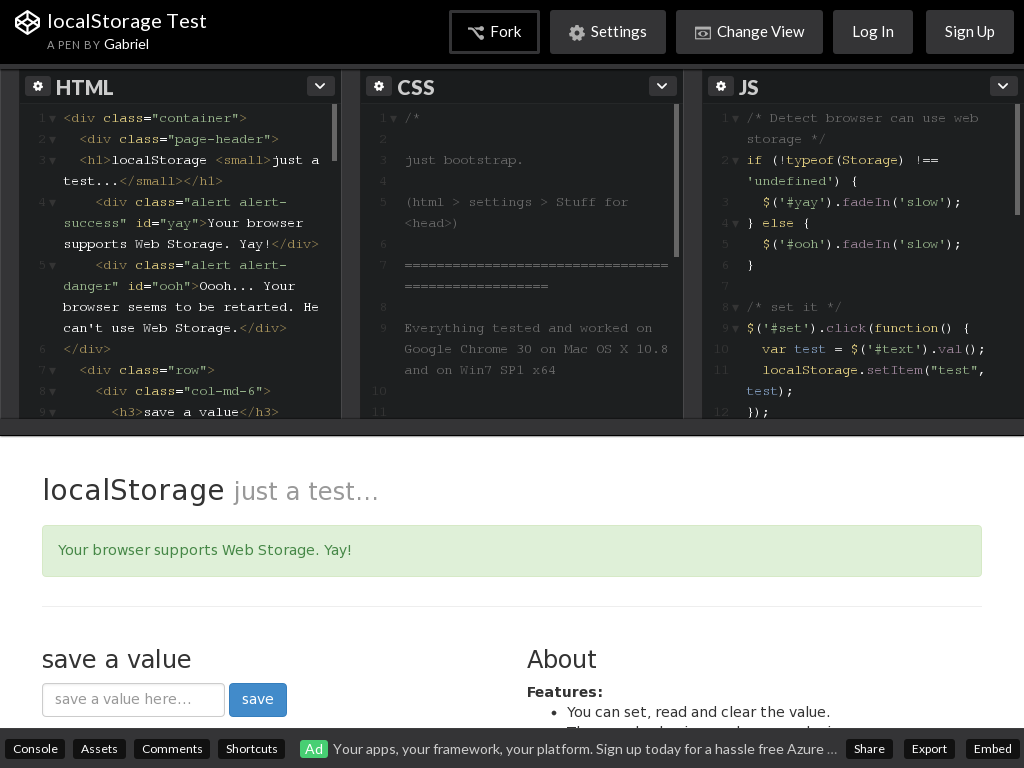This screenshot has height=768, width=1024.
Task: Click the Log In button
Action: [872, 32]
